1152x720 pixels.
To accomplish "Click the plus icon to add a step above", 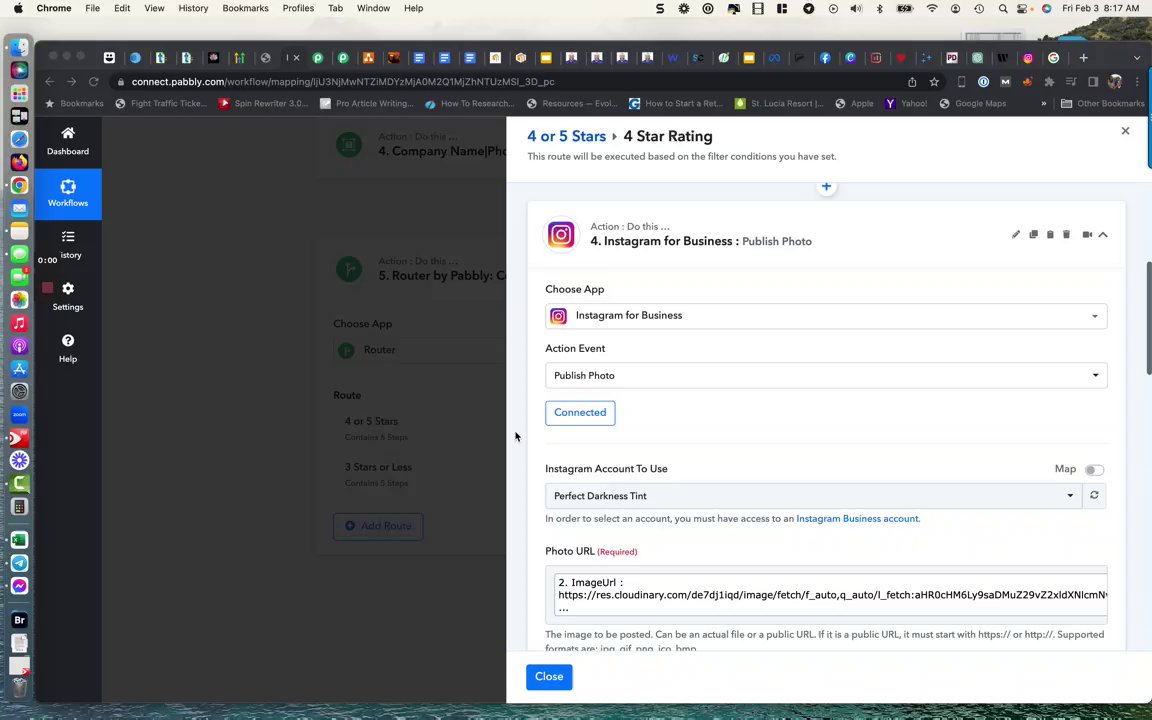I will [x=826, y=187].
